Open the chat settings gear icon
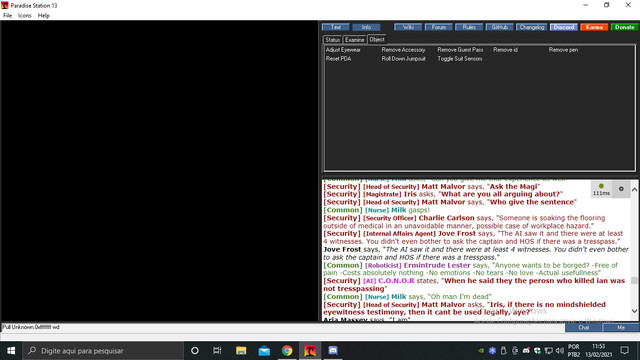Screen dimensions: 640x360 pos(621,189)
